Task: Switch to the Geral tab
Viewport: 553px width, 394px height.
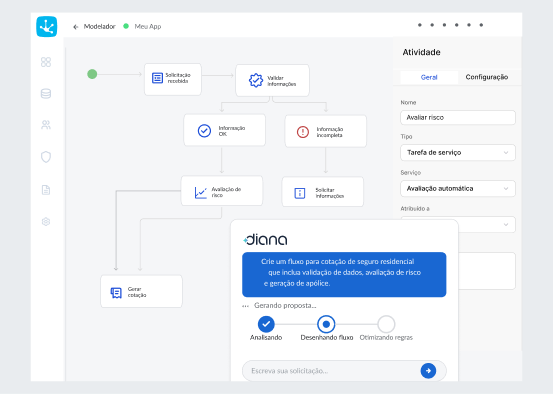Action: (x=429, y=77)
